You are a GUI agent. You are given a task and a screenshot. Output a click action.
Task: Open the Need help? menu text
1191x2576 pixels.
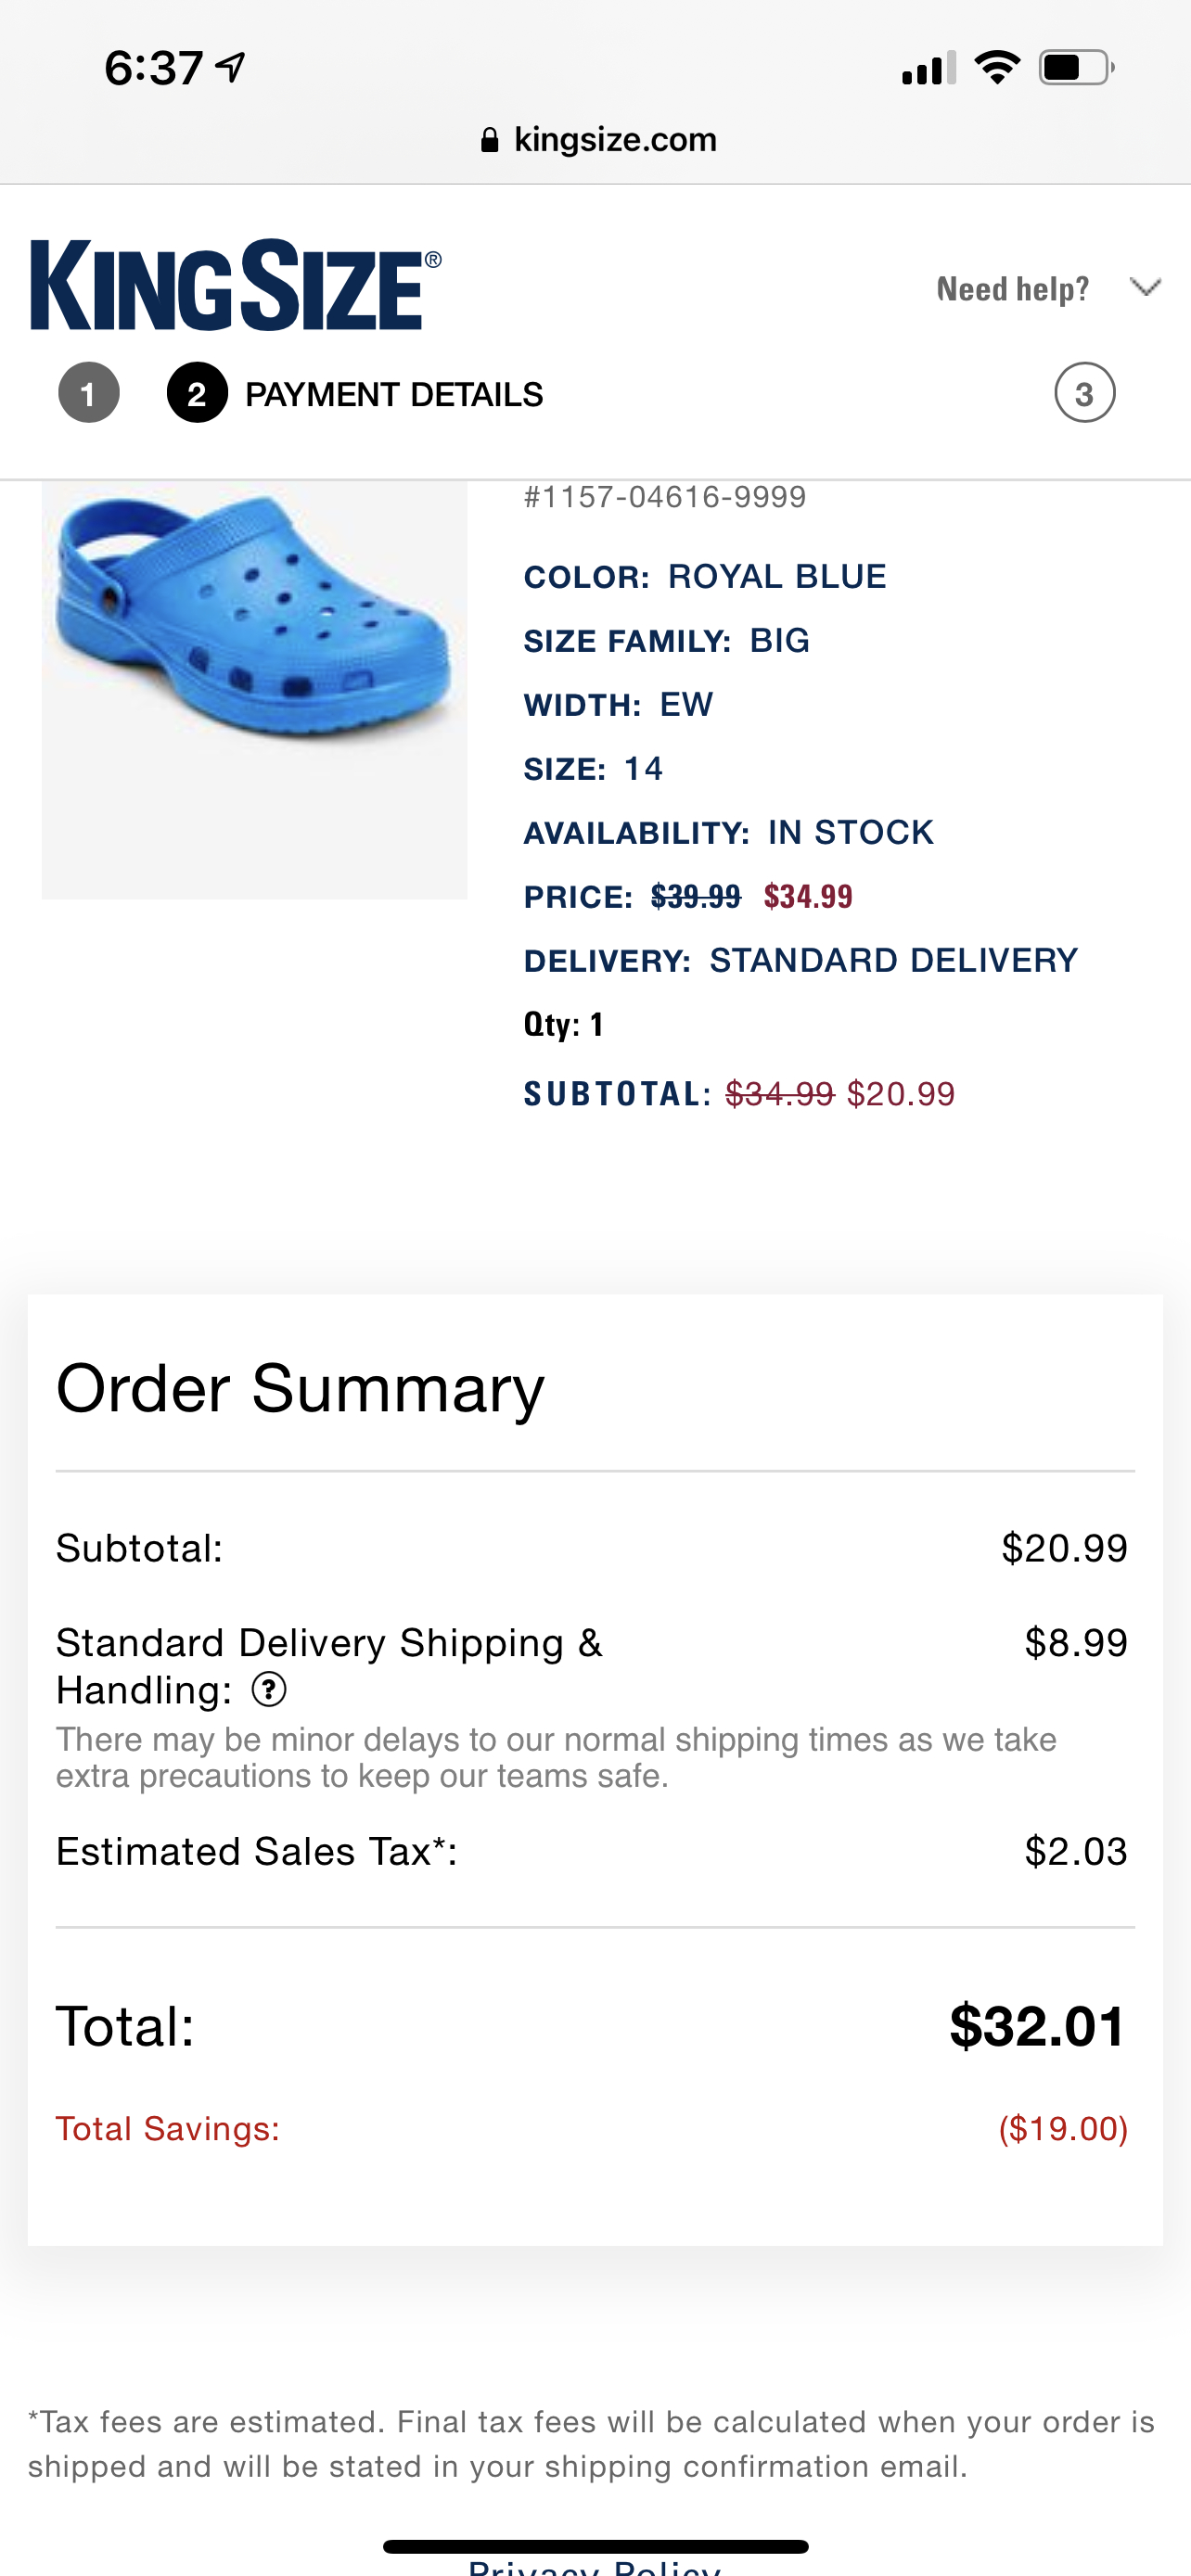pos(1012,289)
